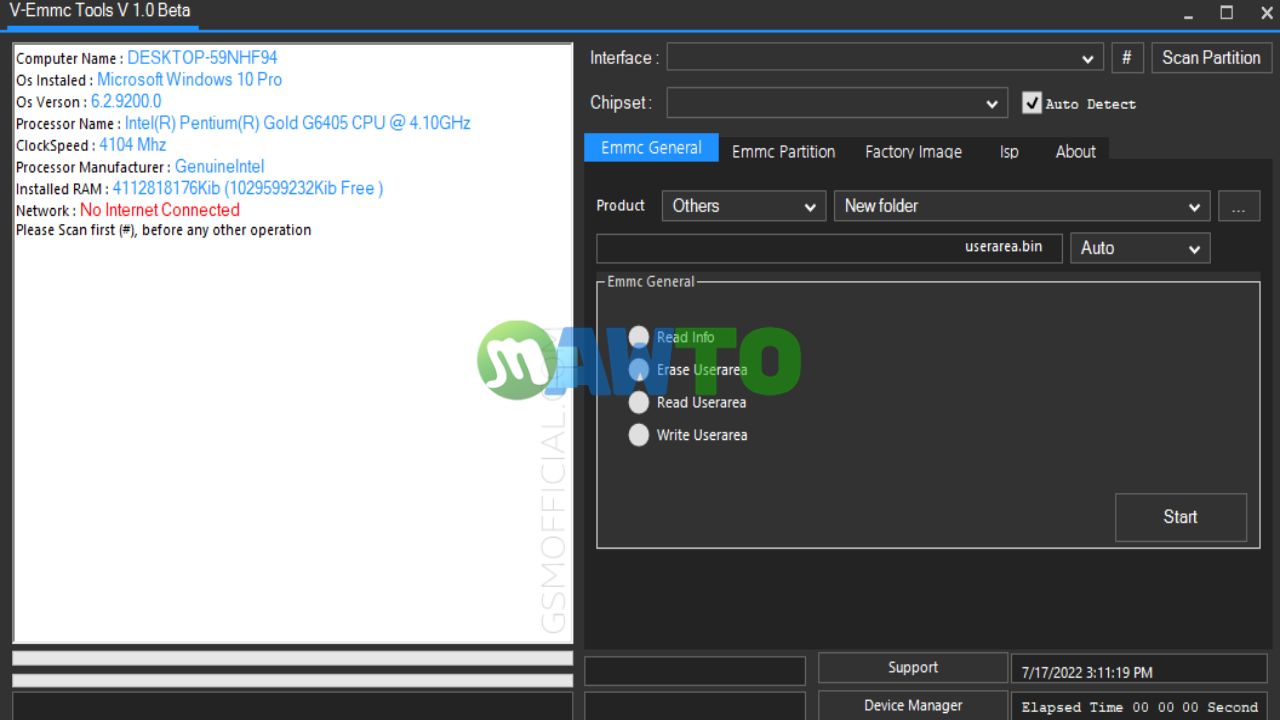Viewport: 1280px width, 720px height.
Task: Click the # scan button
Action: tap(1127, 58)
